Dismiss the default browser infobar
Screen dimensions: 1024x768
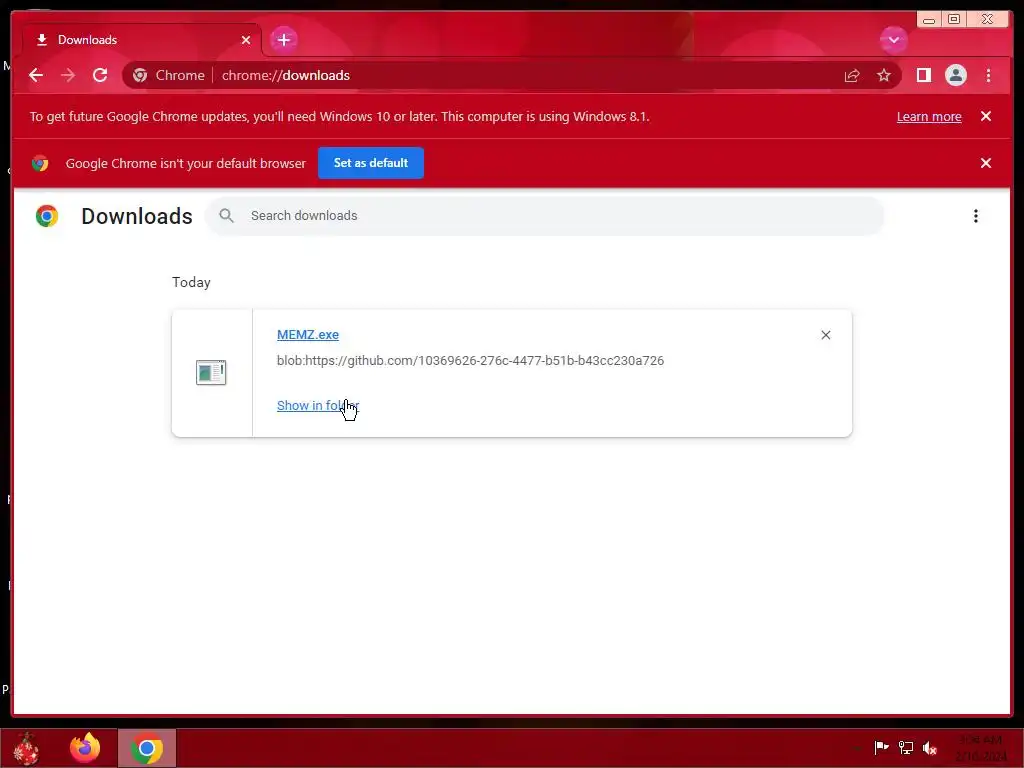coord(986,163)
